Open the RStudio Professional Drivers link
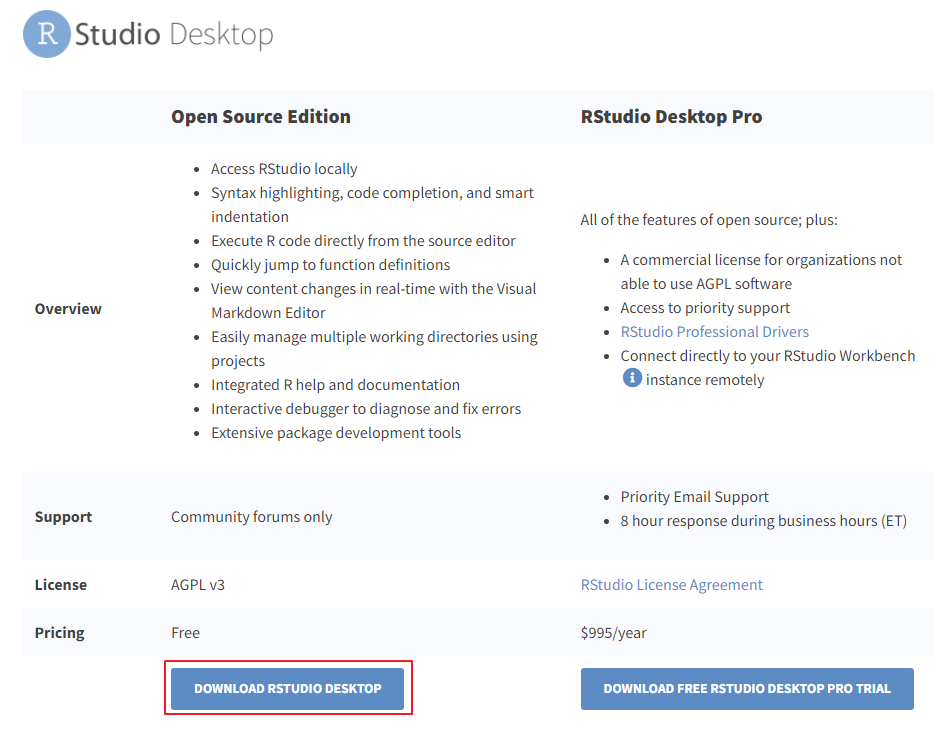This screenshot has width=945, height=732. 714,332
